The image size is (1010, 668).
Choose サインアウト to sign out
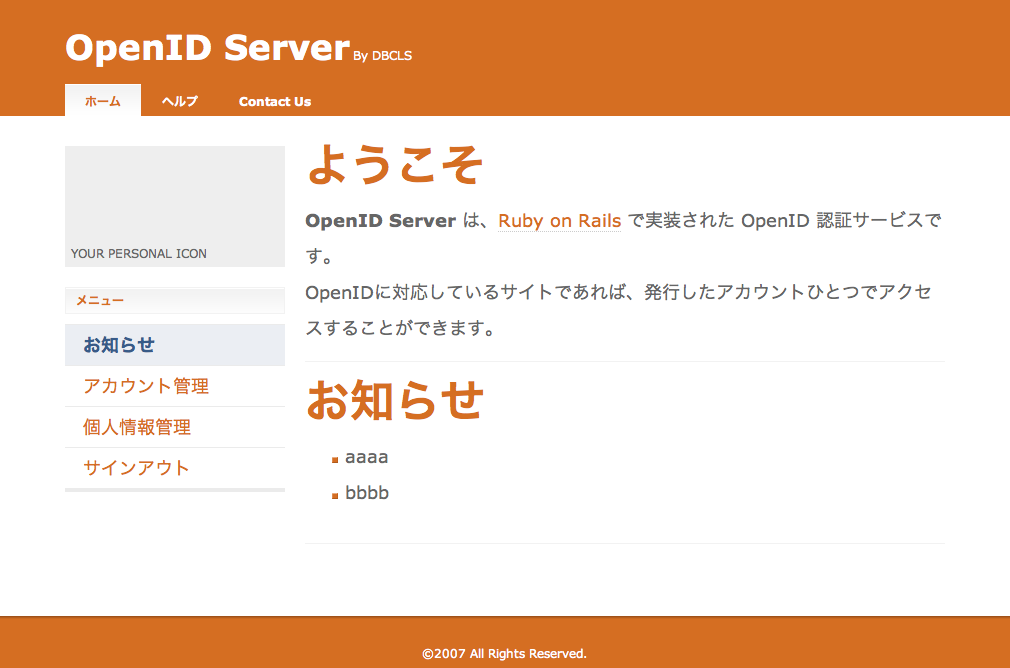(x=175, y=468)
